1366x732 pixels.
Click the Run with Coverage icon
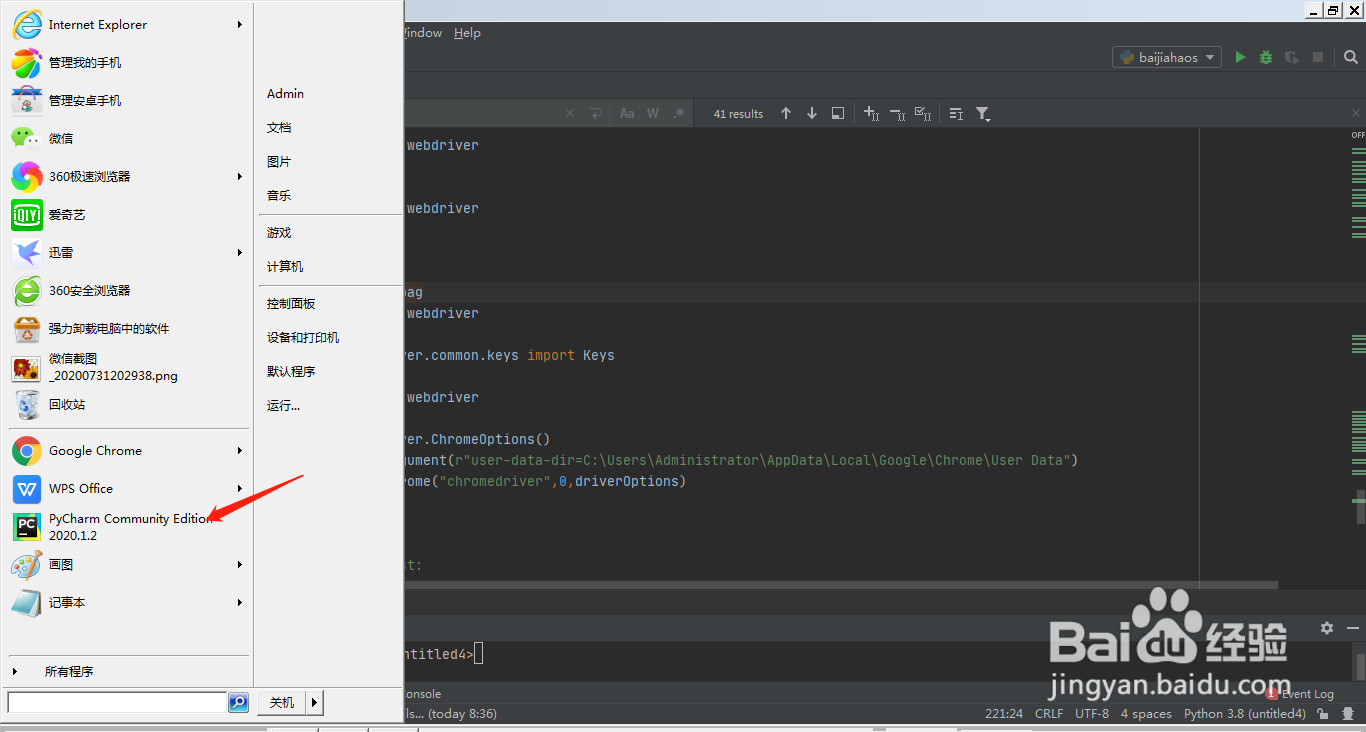coord(1292,57)
